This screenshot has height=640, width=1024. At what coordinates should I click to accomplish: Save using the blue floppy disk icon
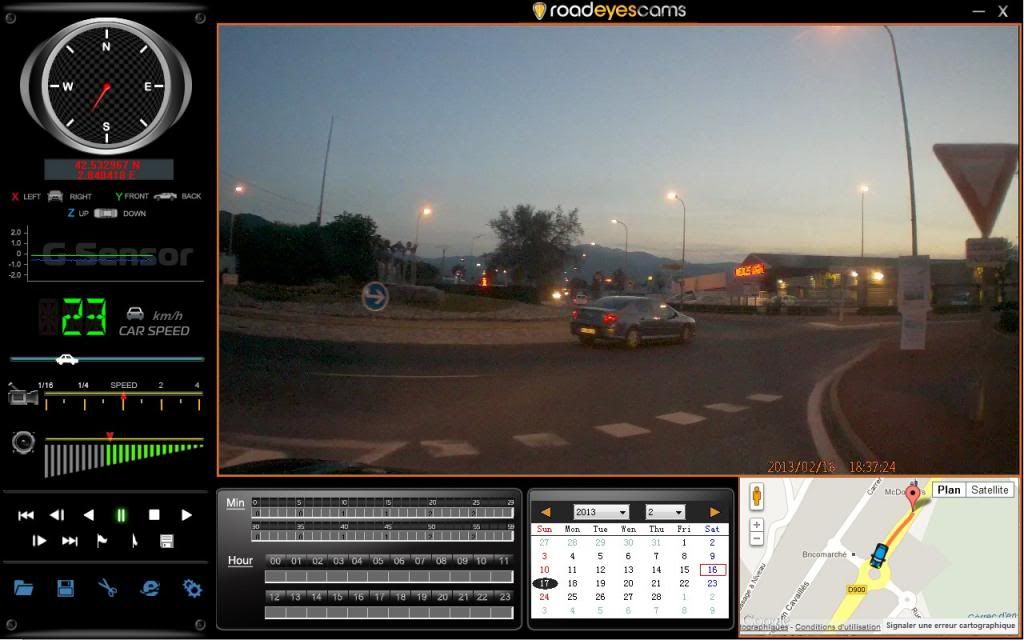[65, 588]
